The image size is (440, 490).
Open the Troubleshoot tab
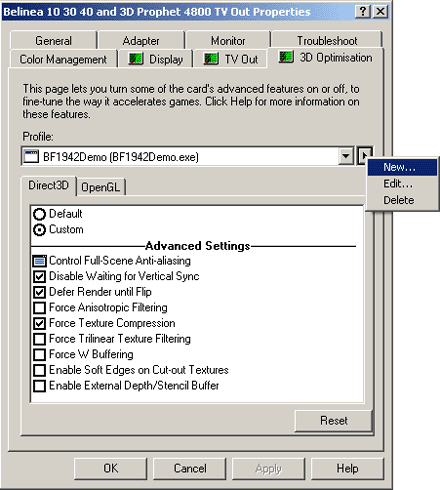pos(327,41)
